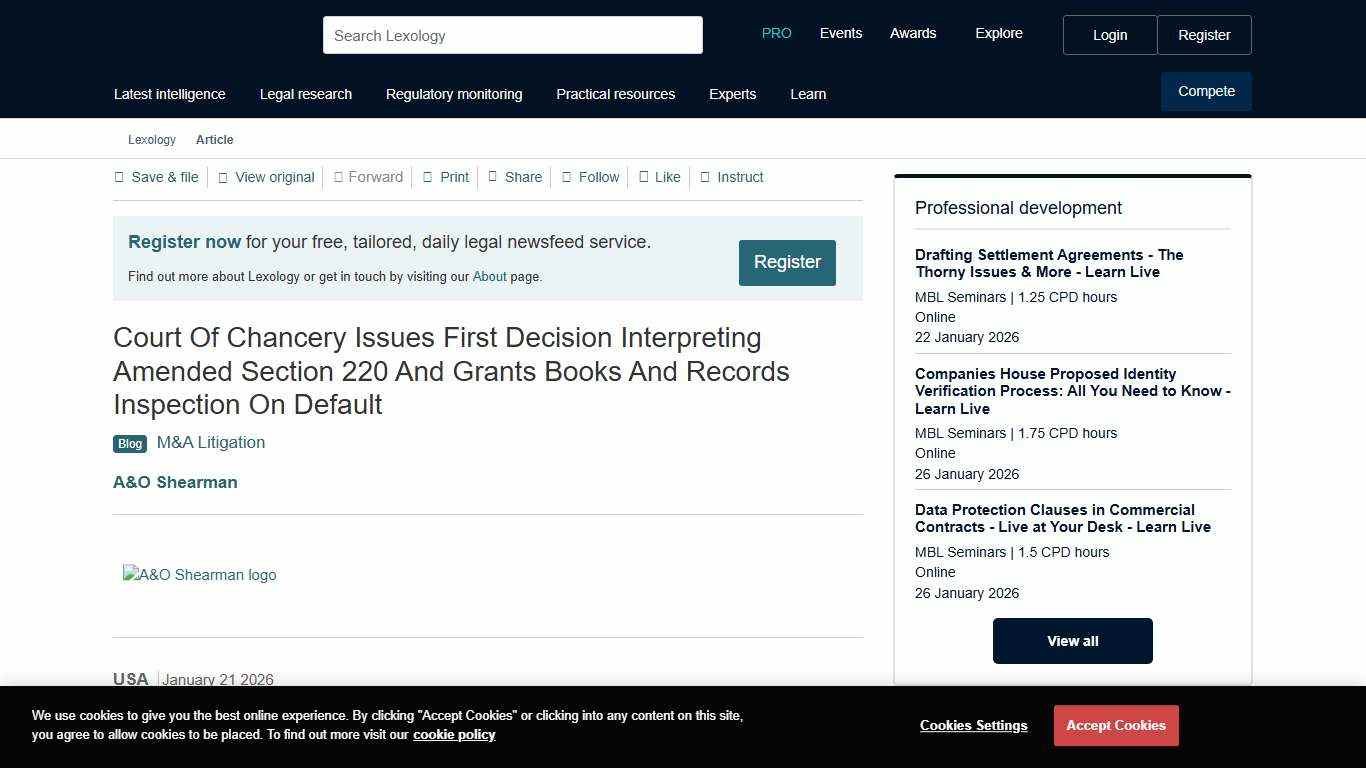Click the Print icon
This screenshot has height=768, width=1366.
click(x=429, y=177)
